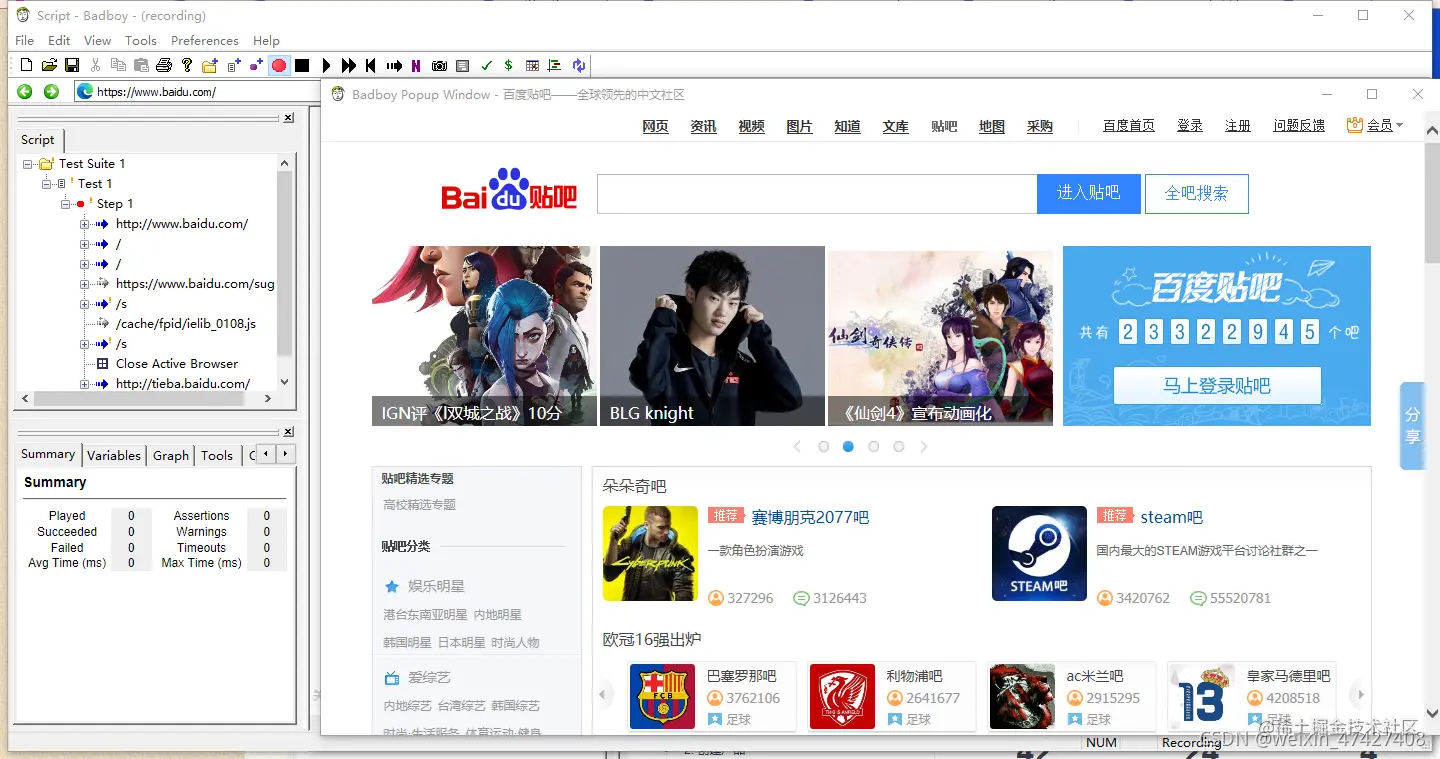Start recording with the red Record icon

click(x=279, y=65)
